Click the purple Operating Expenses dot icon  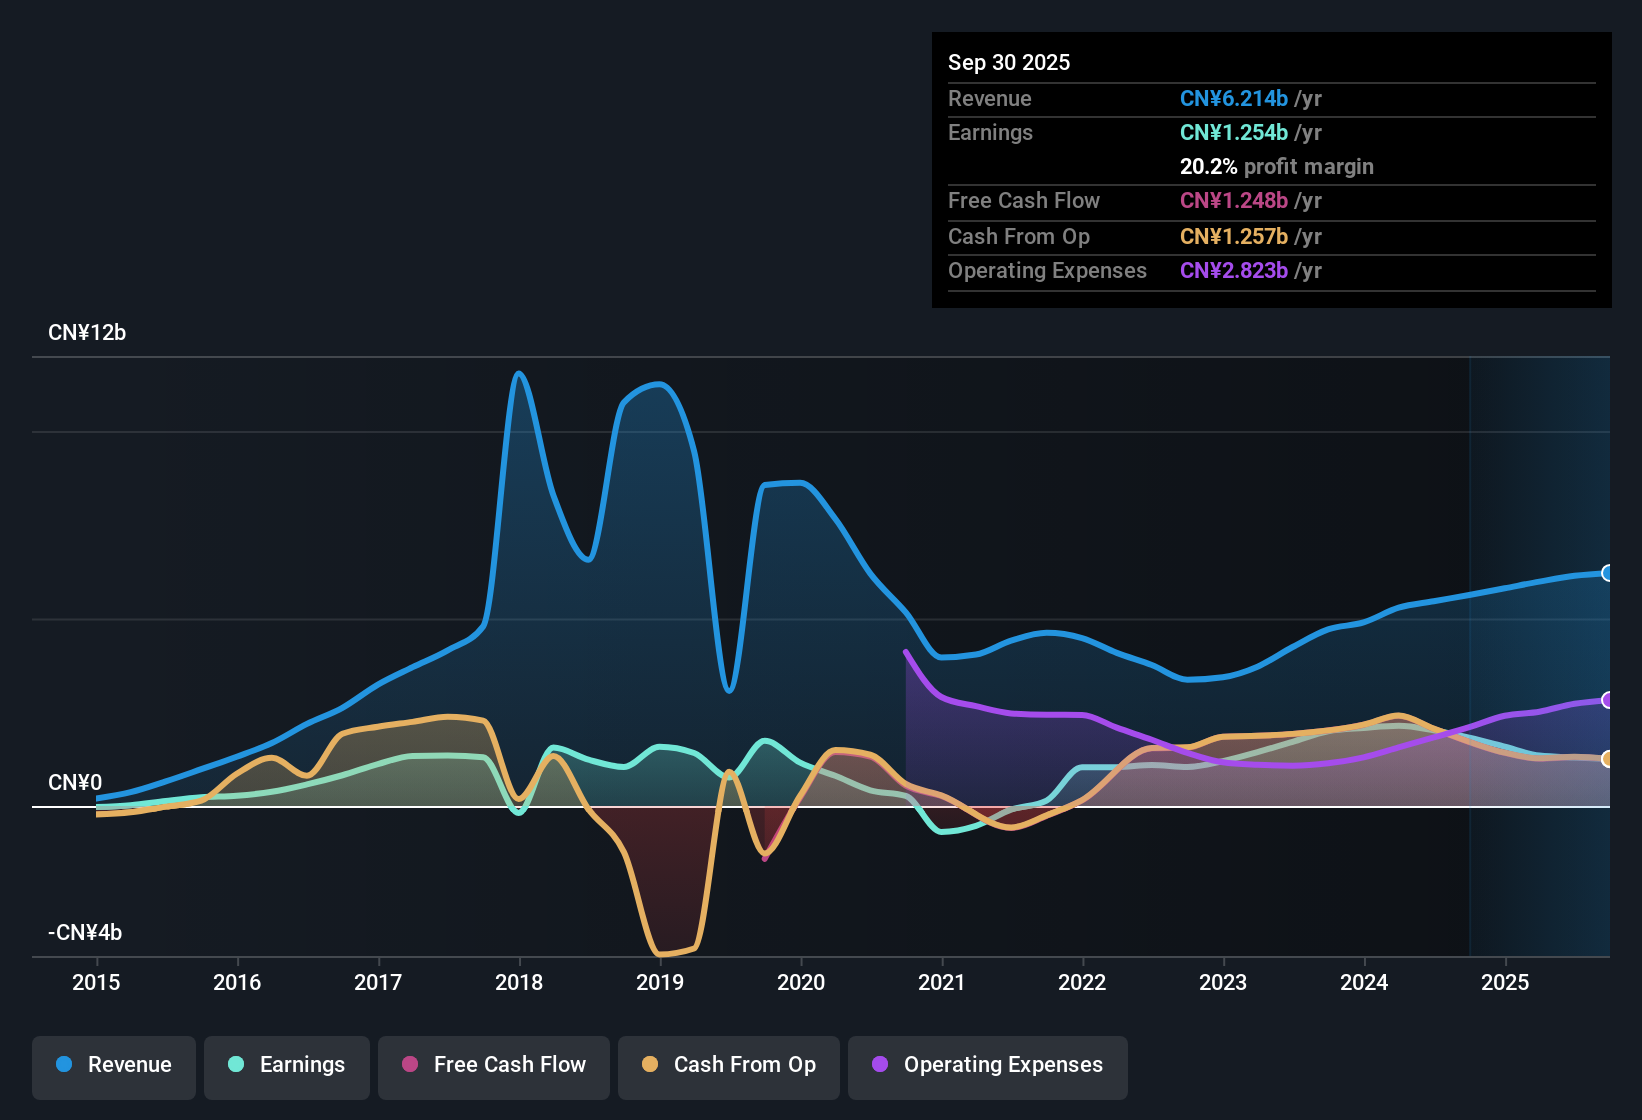coord(880,1065)
